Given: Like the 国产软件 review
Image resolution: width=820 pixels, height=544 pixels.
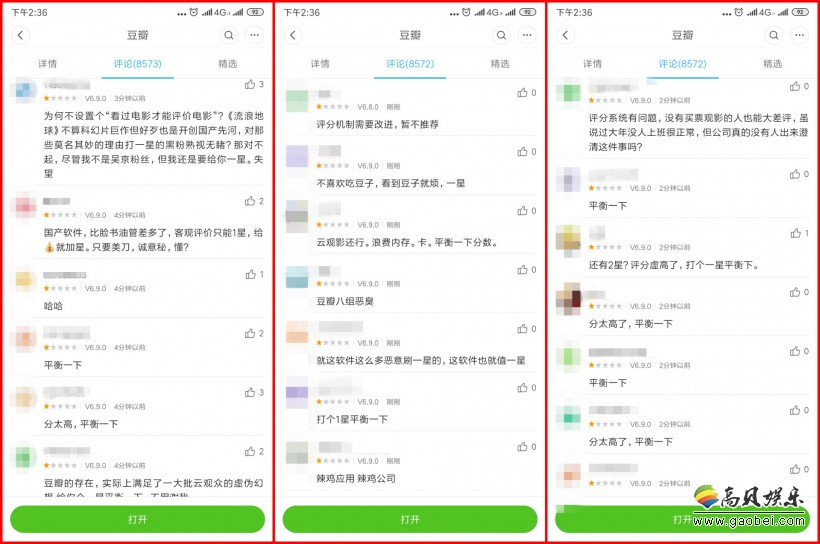Looking at the screenshot, I should click(250, 201).
